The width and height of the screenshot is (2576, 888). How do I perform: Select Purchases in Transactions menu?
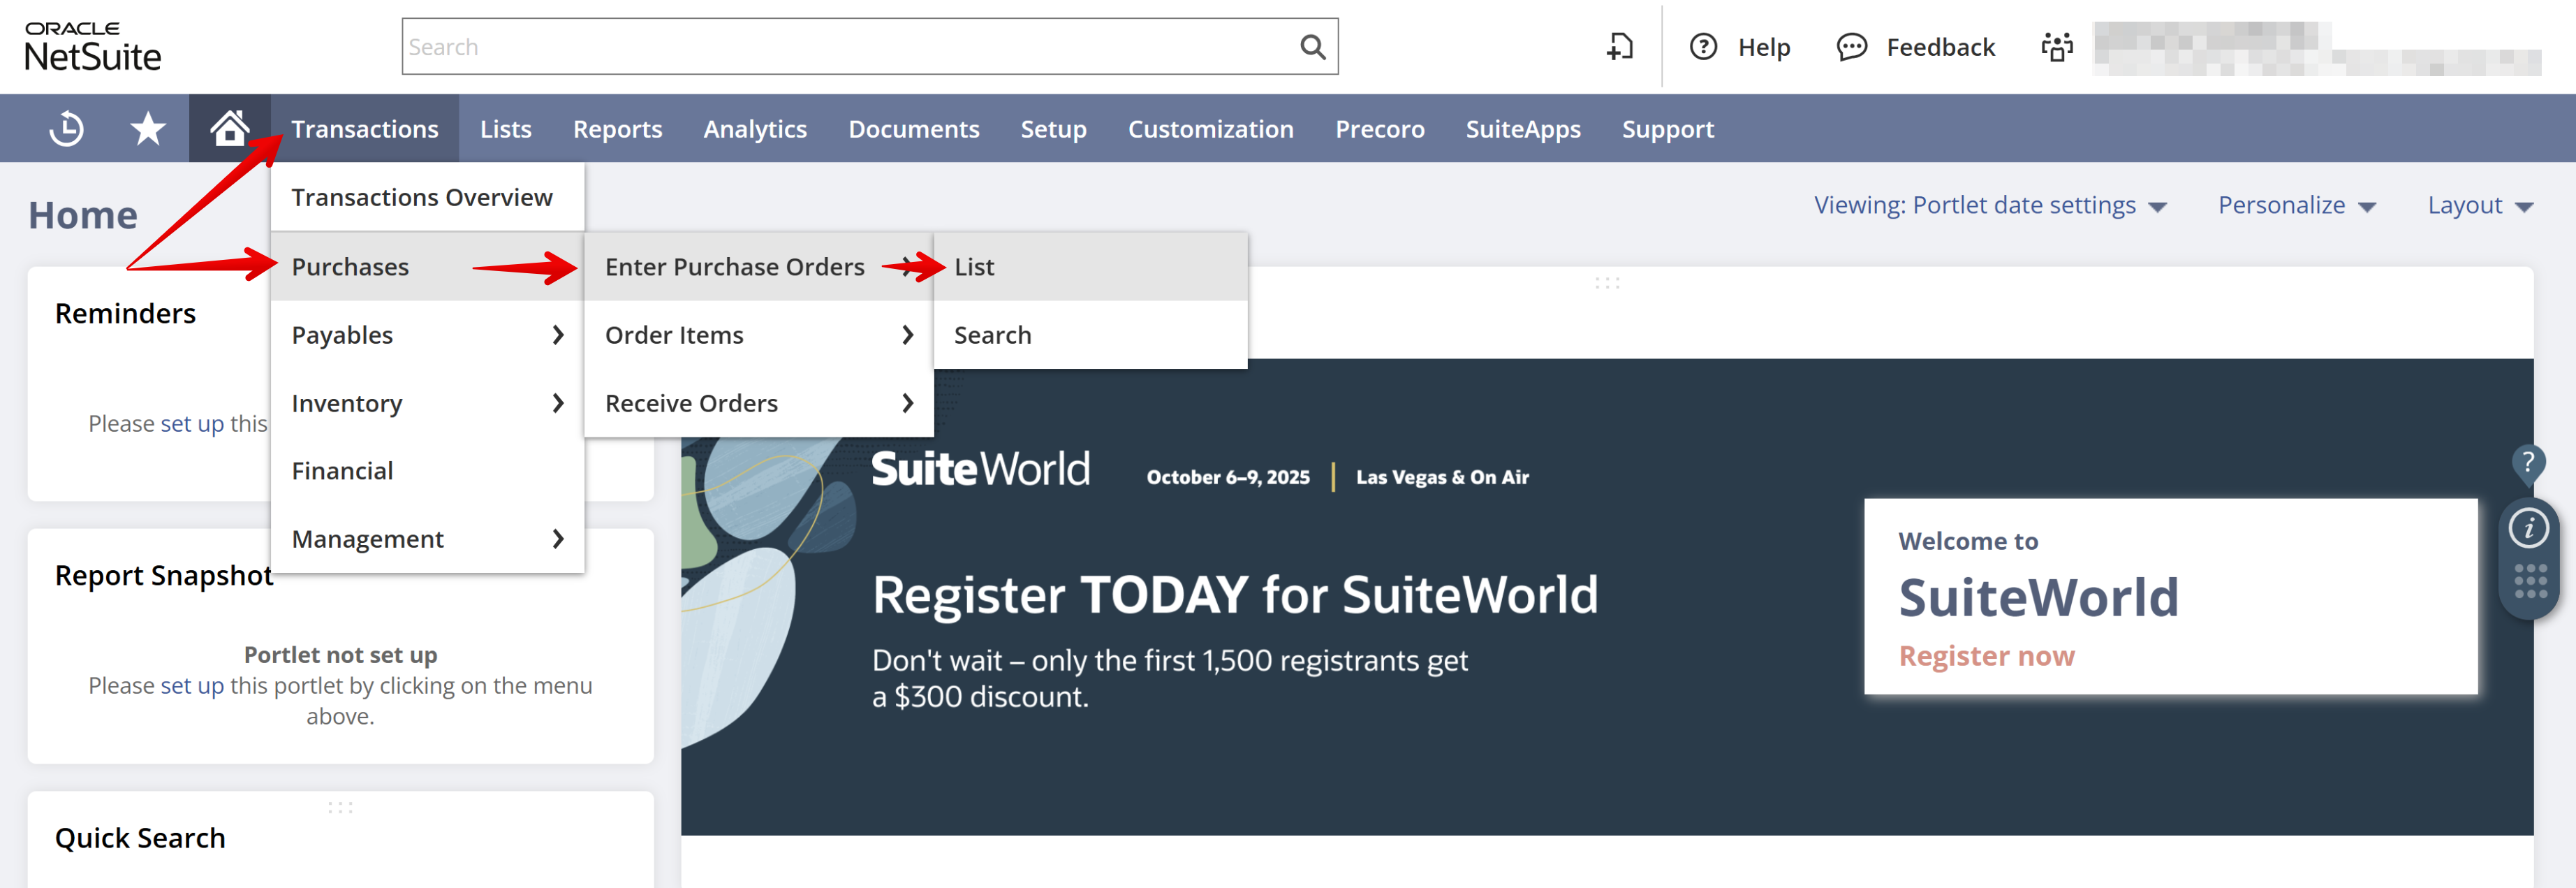coord(427,267)
